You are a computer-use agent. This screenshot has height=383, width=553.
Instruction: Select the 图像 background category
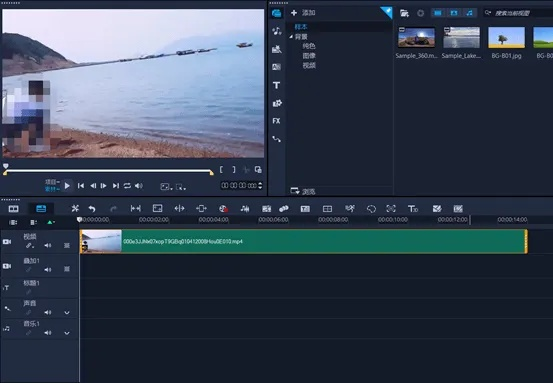(x=309, y=56)
